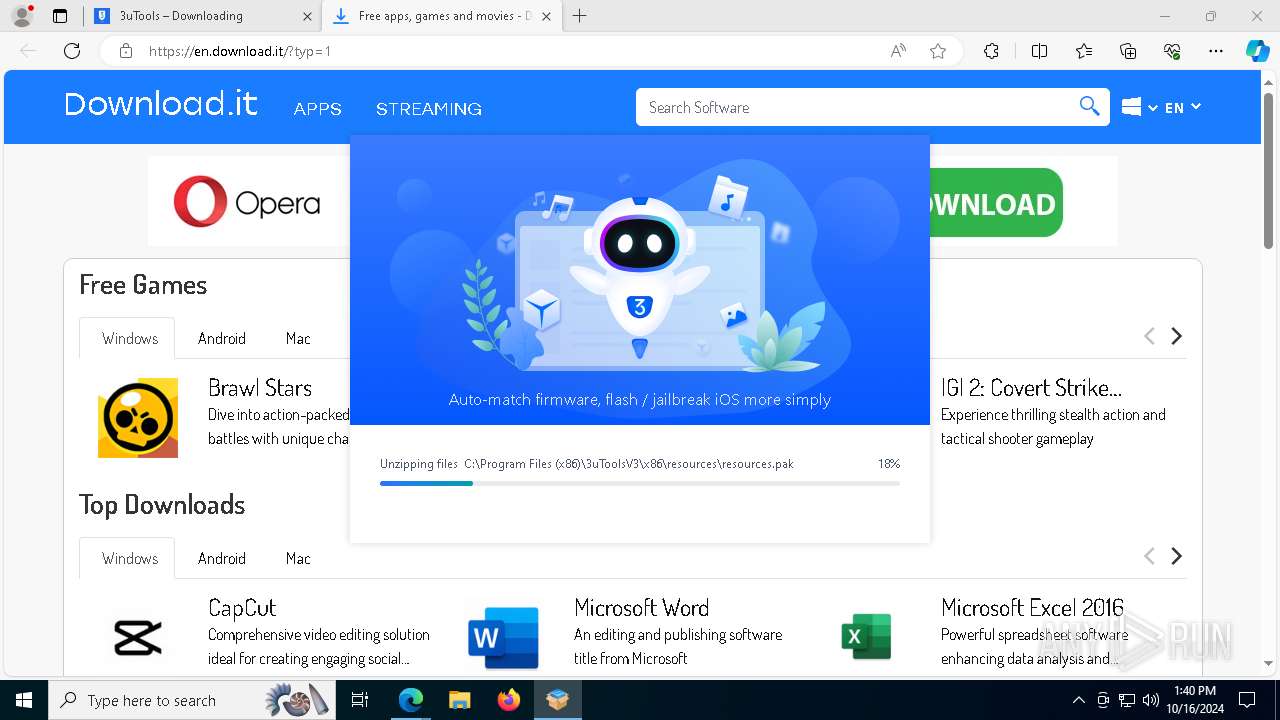Open a new browser tab
The width and height of the screenshot is (1280, 720).
(579, 16)
